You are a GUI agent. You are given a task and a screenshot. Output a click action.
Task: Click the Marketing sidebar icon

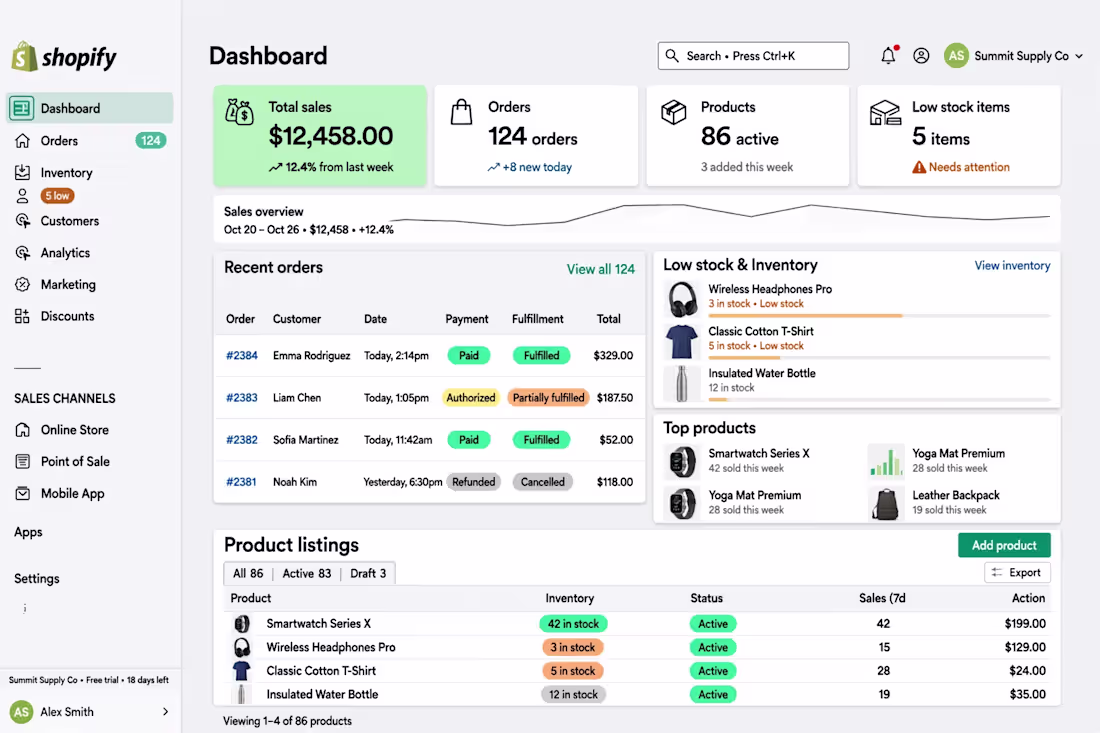pos(22,284)
